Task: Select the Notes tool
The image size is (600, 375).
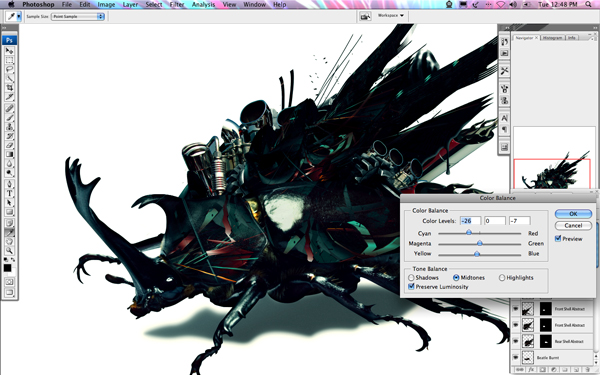Action: tap(9, 223)
